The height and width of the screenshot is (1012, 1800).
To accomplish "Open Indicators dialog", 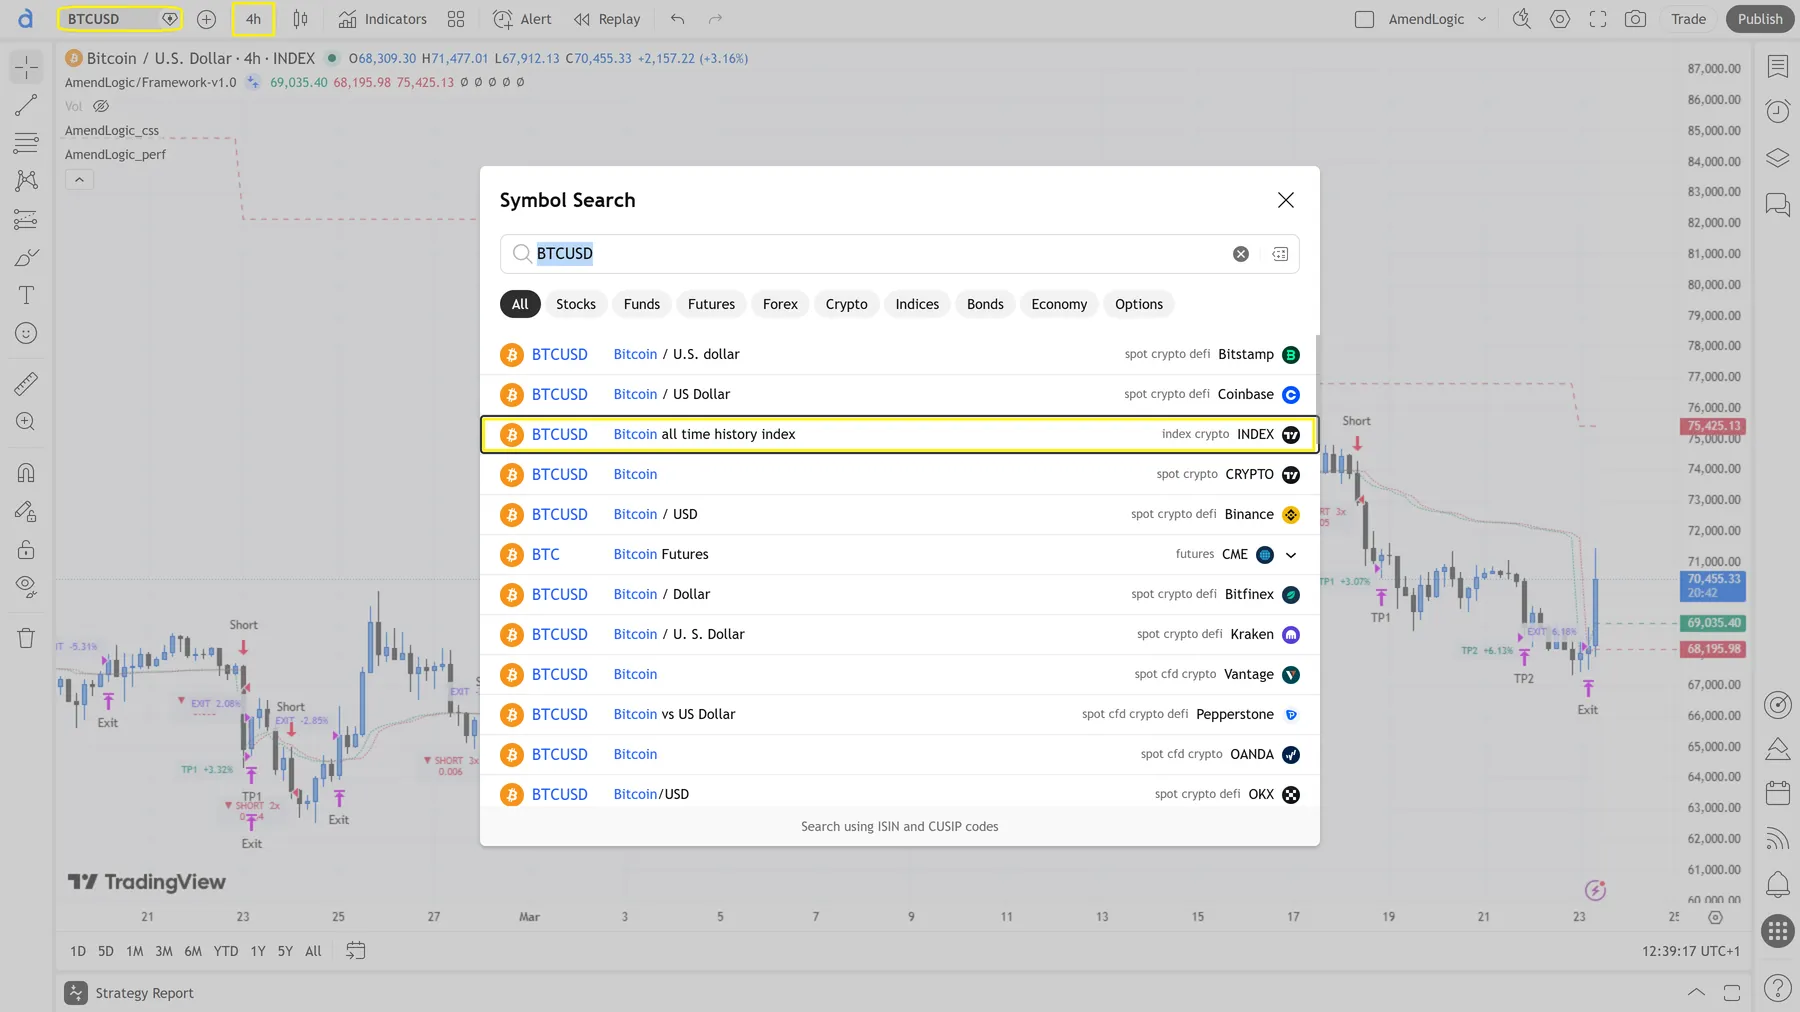I will [x=383, y=19].
